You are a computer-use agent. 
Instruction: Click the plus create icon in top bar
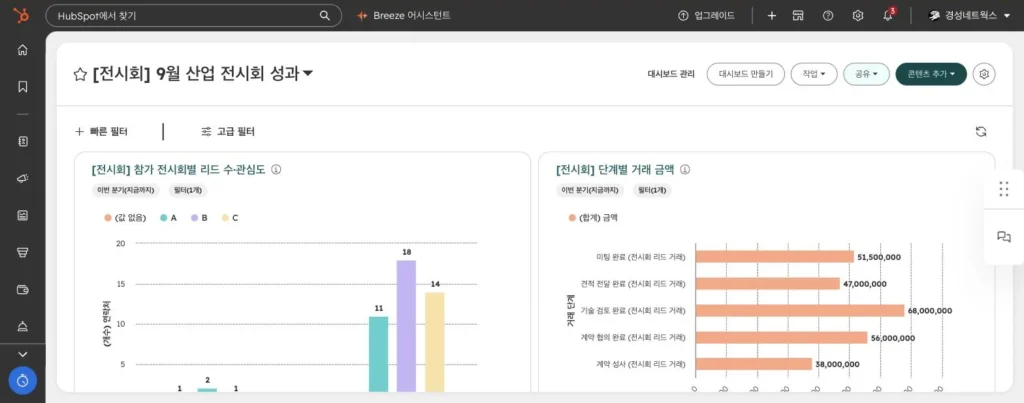pyautogui.click(x=771, y=16)
